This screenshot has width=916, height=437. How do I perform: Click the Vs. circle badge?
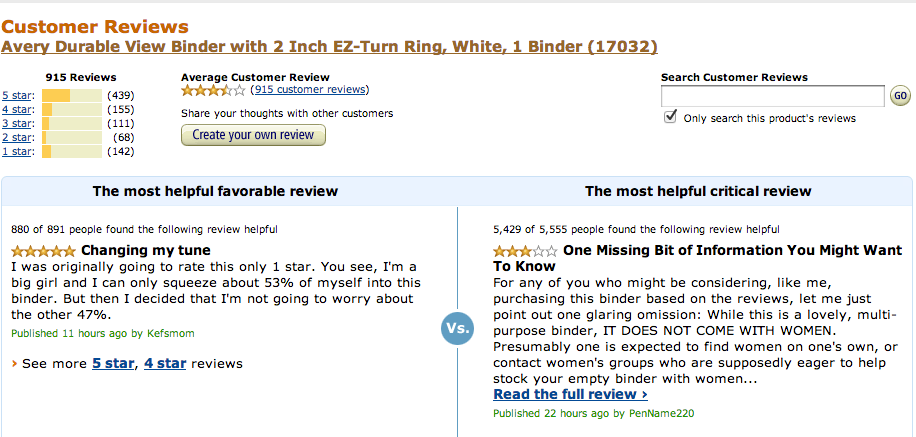(x=457, y=329)
